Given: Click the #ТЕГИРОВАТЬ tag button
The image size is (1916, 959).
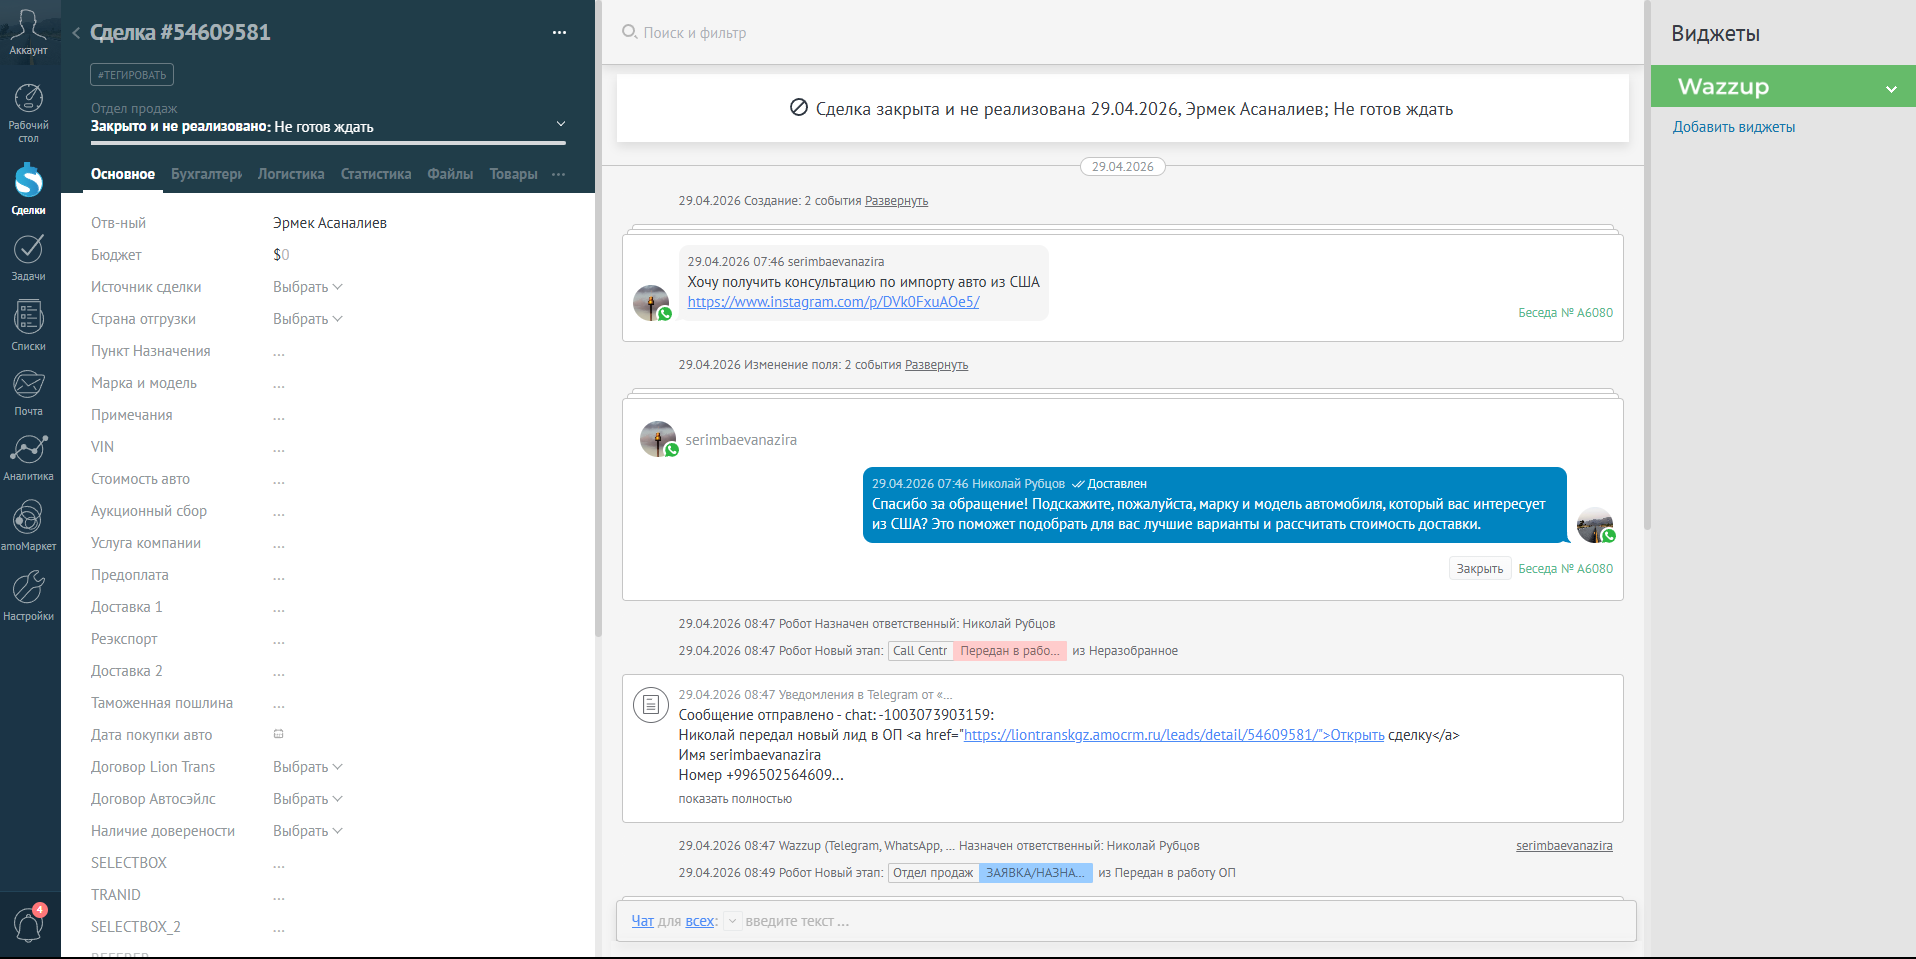Looking at the screenshot, I should click(132, 75).
